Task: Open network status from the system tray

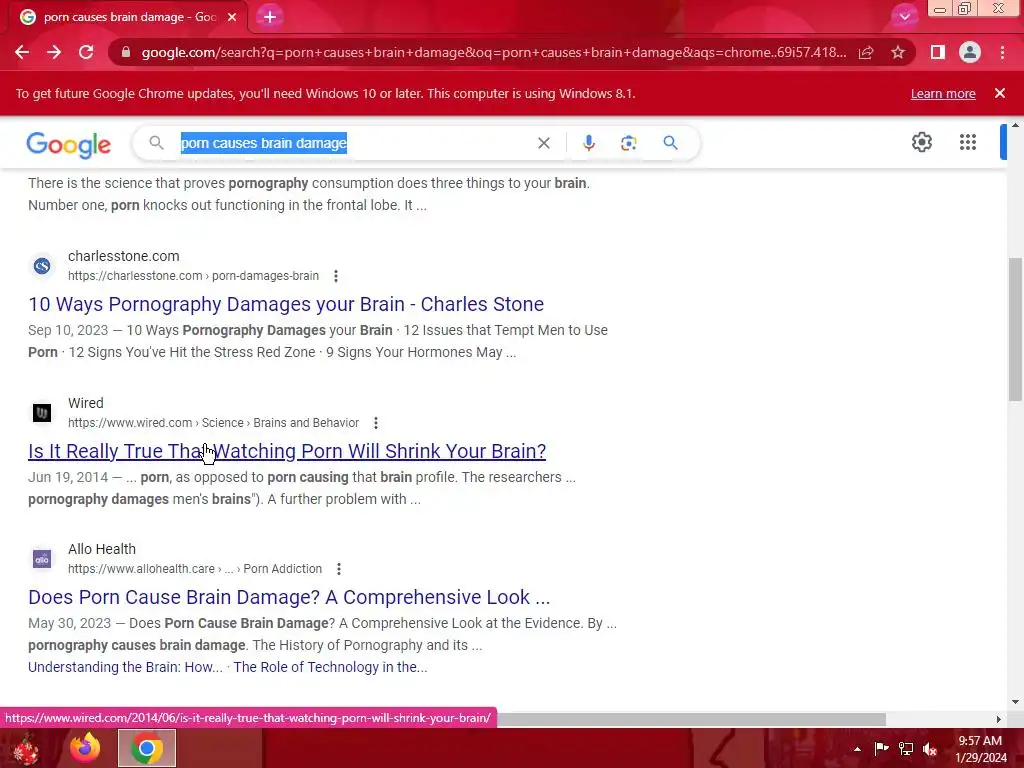Action: [906, 748]
